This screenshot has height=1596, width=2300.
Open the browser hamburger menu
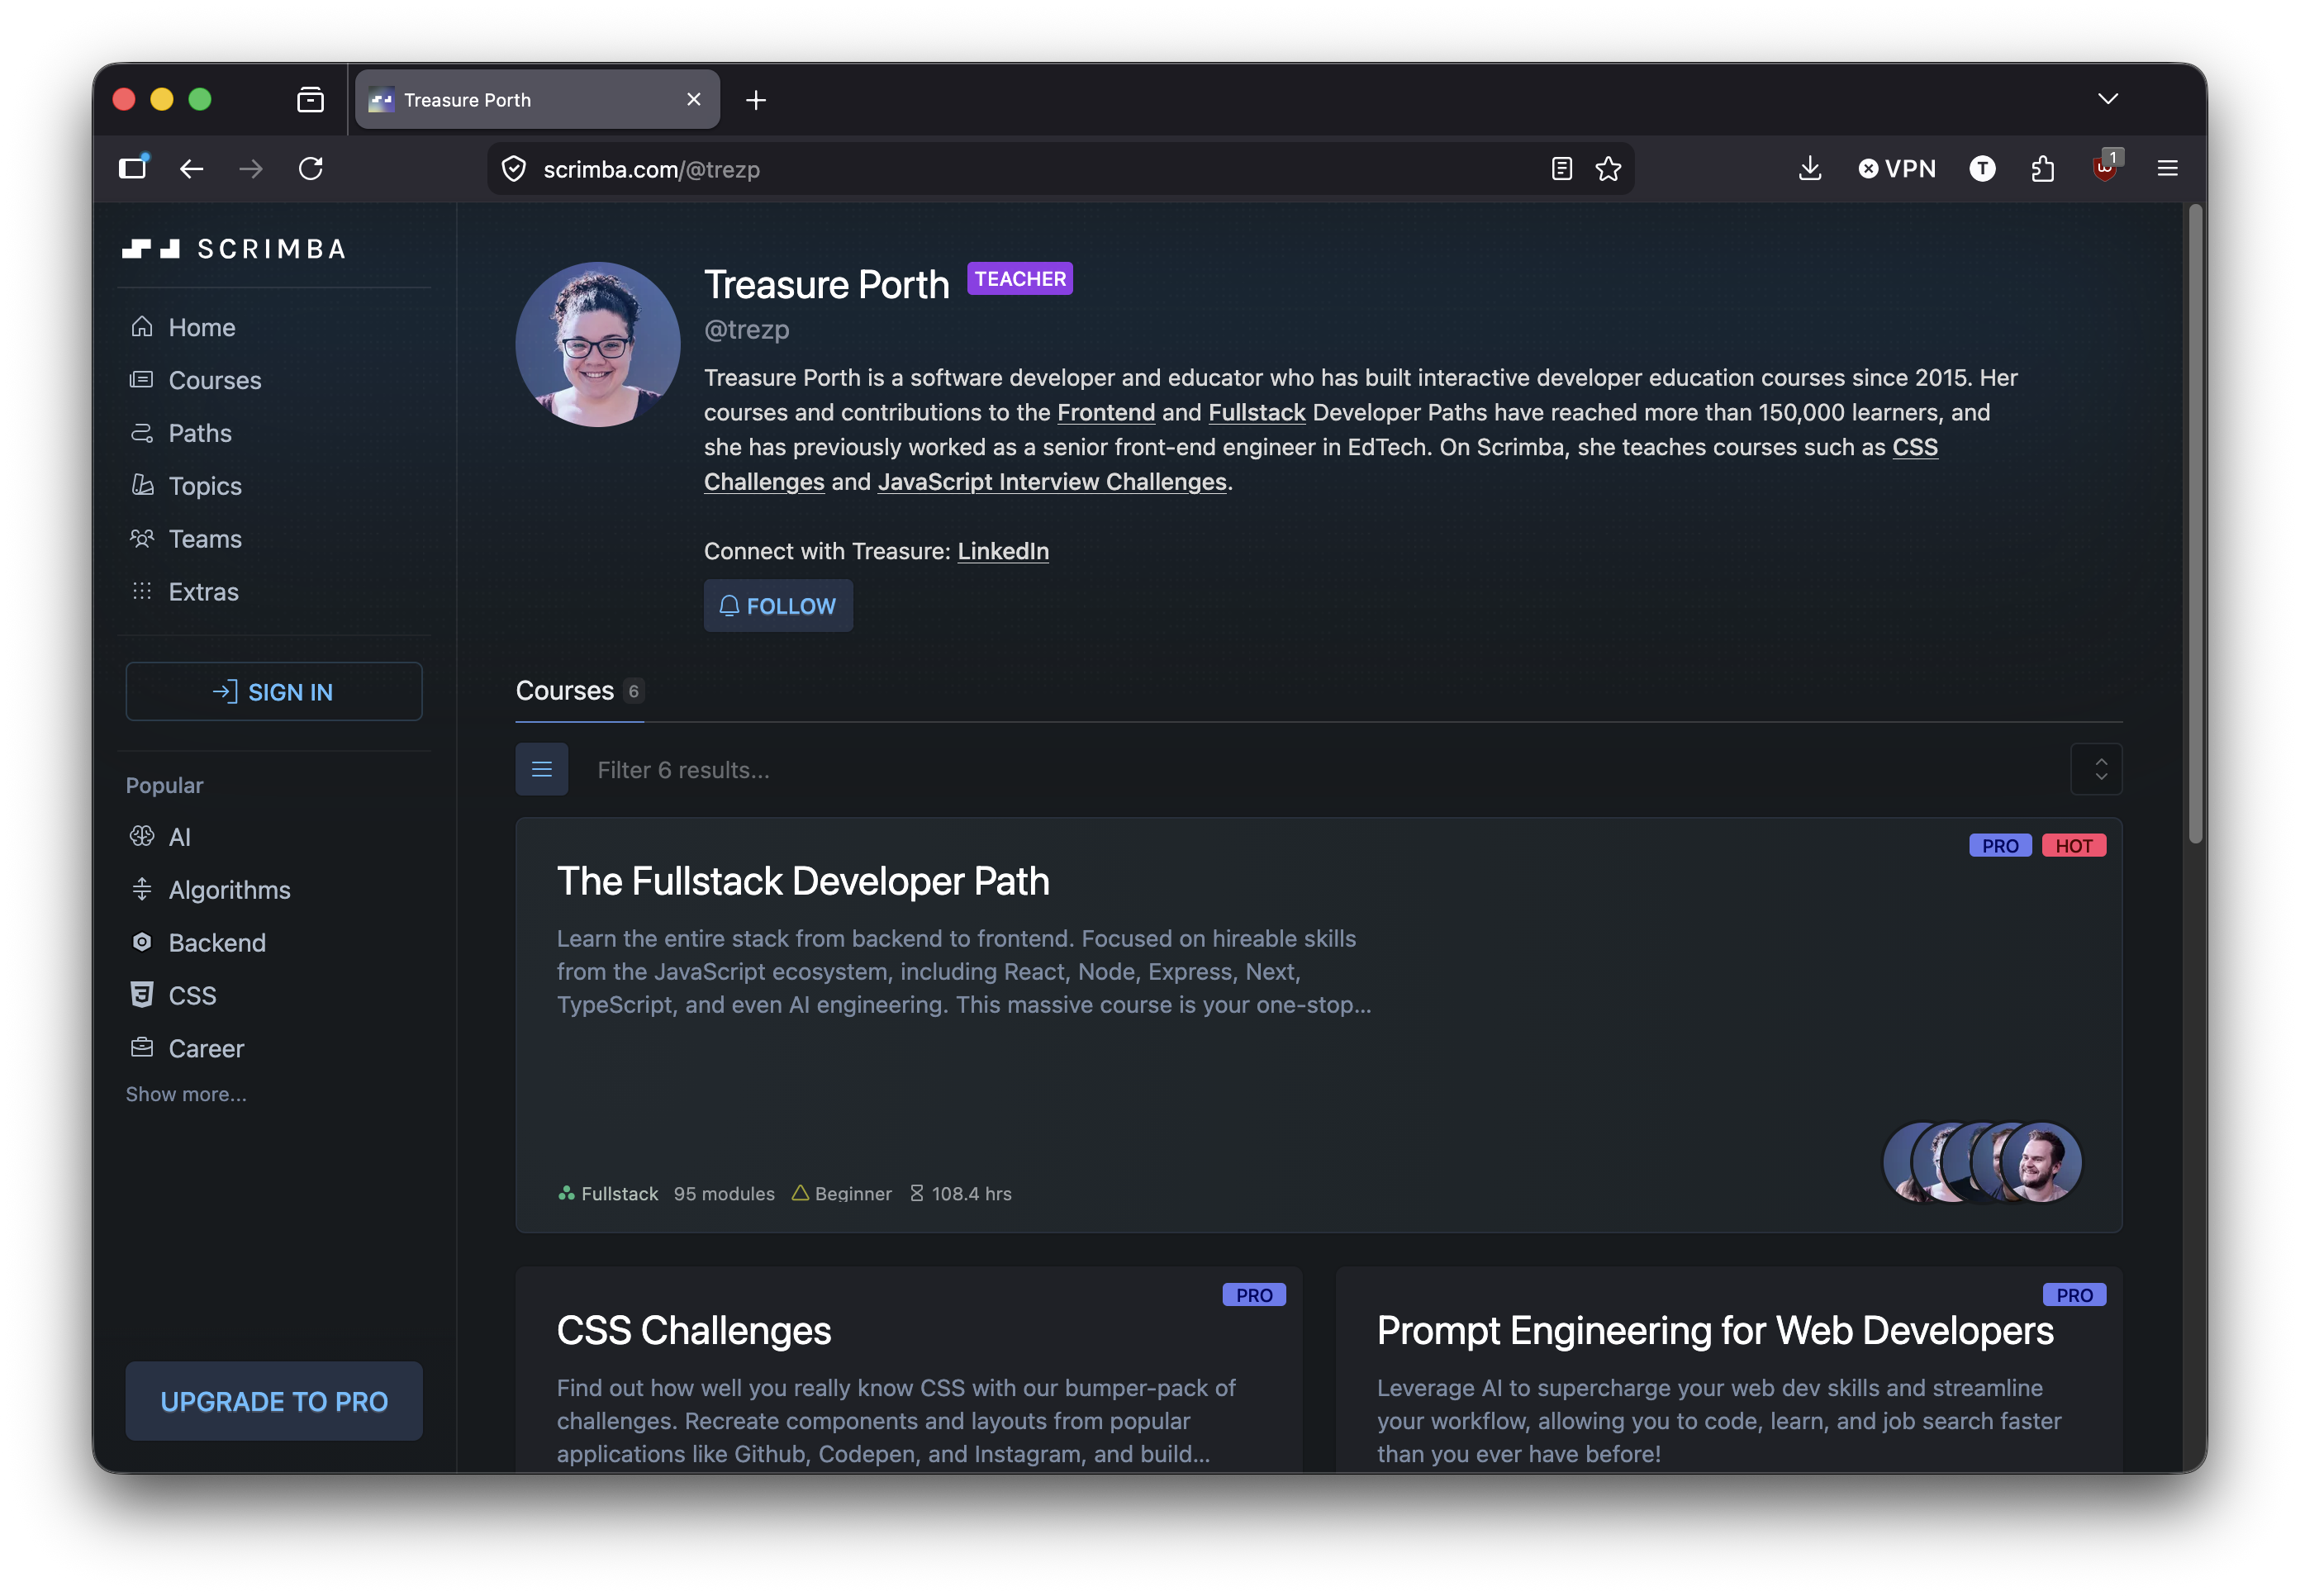pos(2167,169)
